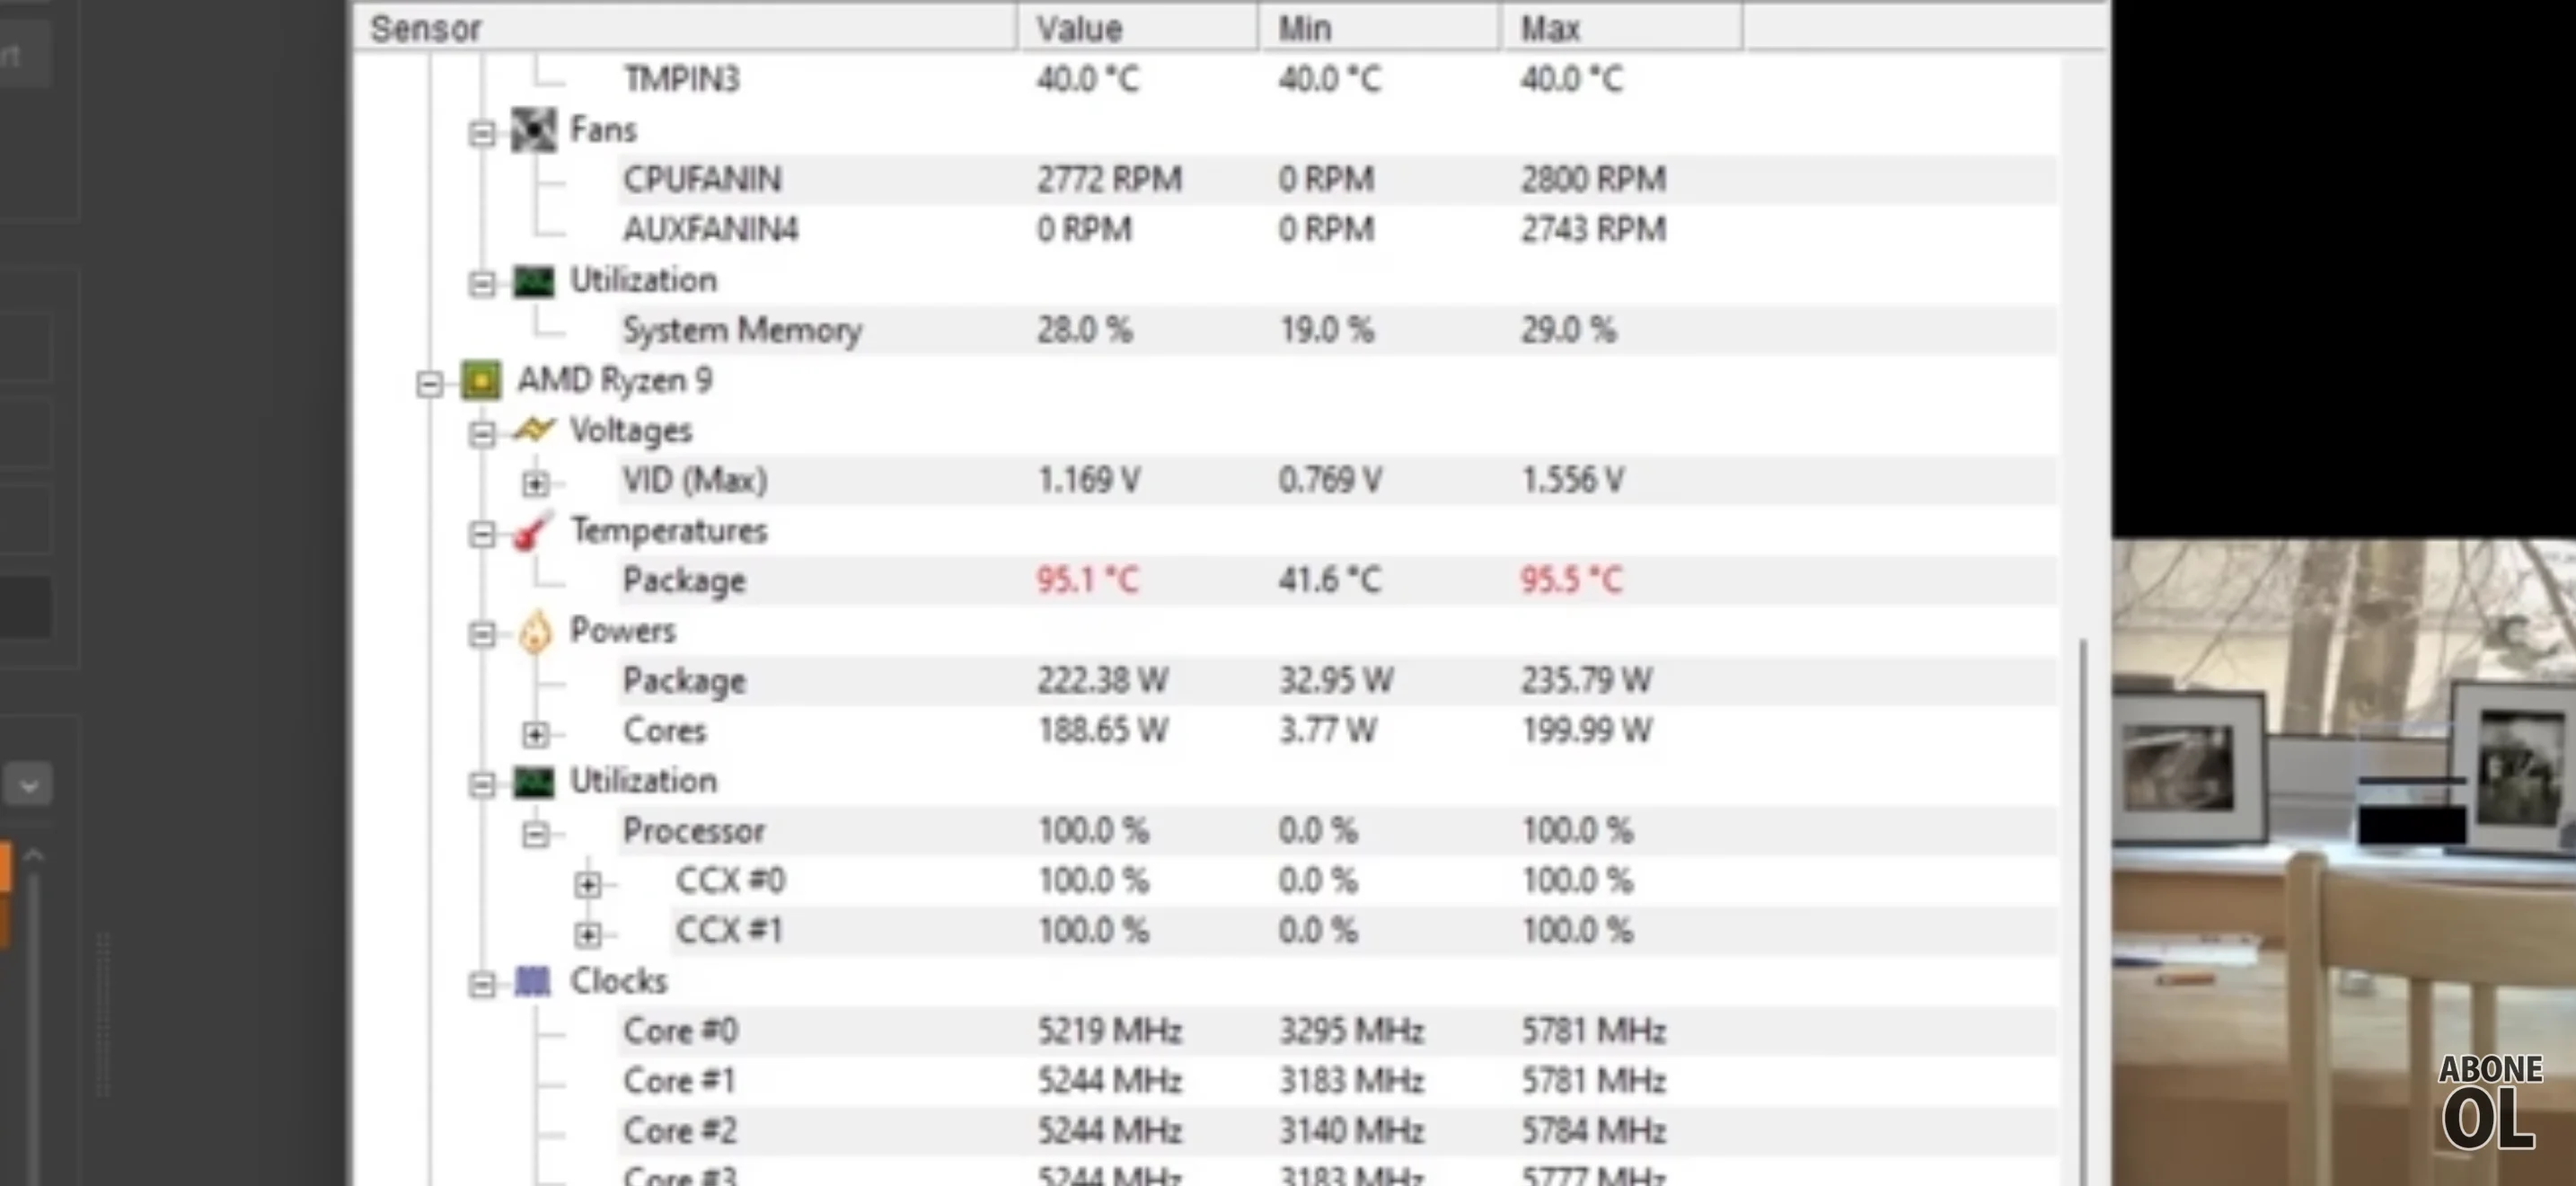
Task: Click the Temperatures thermometer icon
Action: (x=533, y=531)
